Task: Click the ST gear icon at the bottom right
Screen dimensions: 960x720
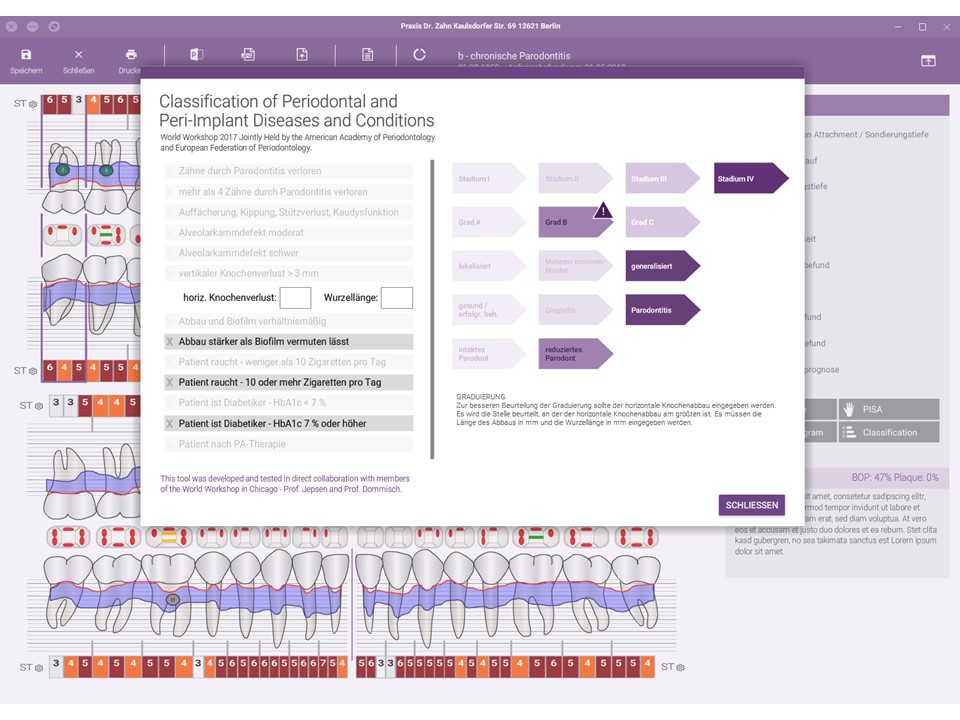Action: 679,666
